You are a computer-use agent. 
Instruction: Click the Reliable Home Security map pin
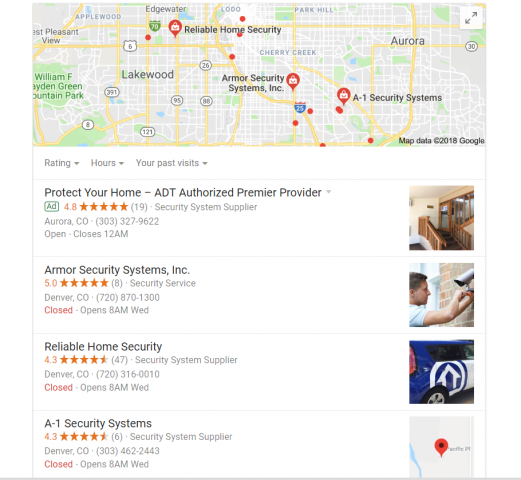175,28
